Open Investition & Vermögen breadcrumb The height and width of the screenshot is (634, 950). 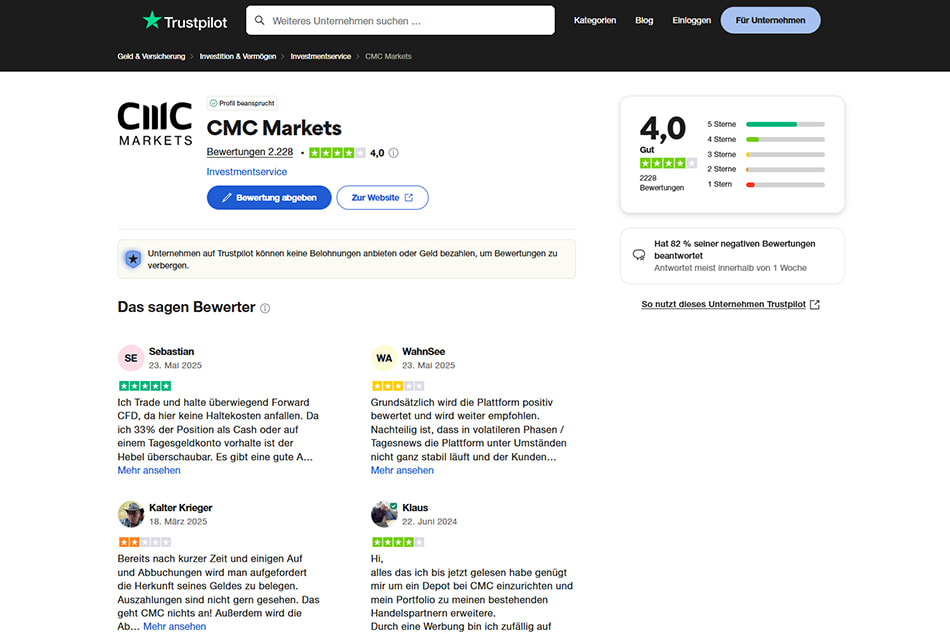tap(238, 56)
